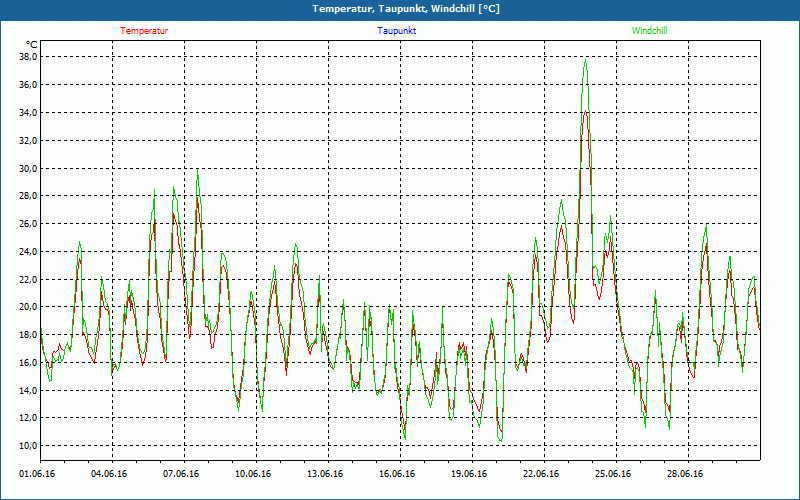
Task: Select the 18,0 y-axis value
Action: coord(29,335)
